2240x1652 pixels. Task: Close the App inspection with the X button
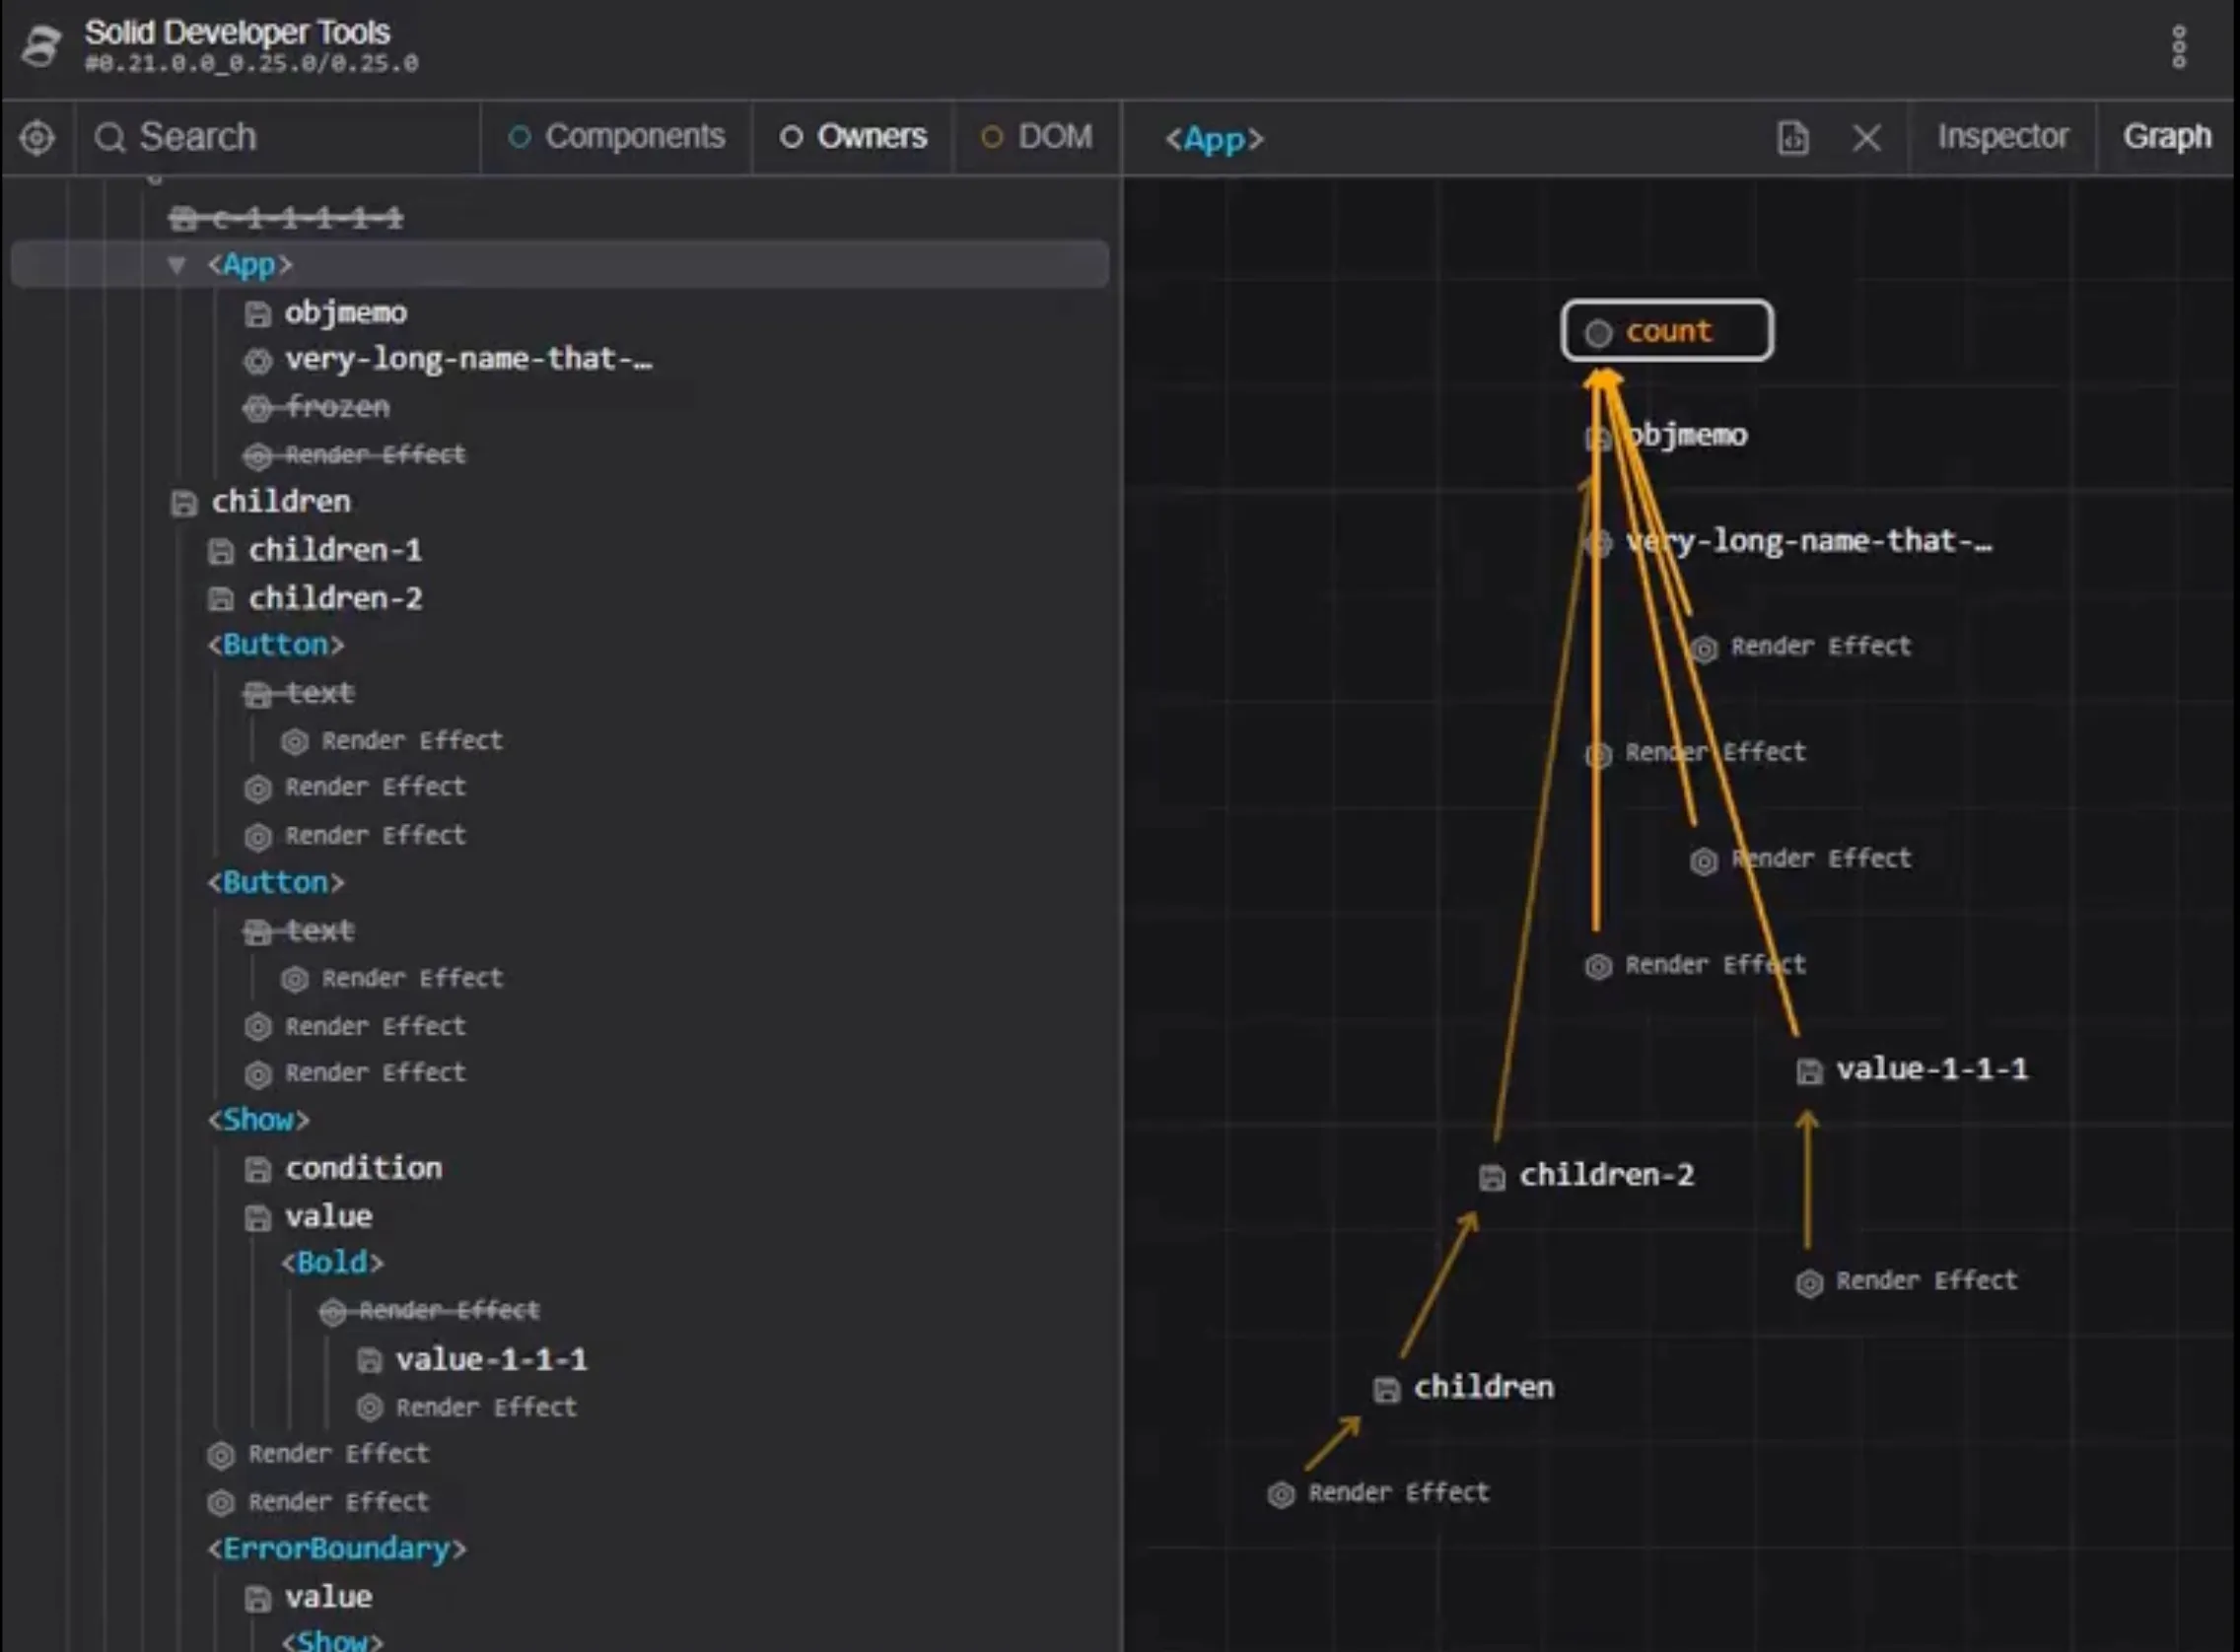click(x=1865, y=139)
